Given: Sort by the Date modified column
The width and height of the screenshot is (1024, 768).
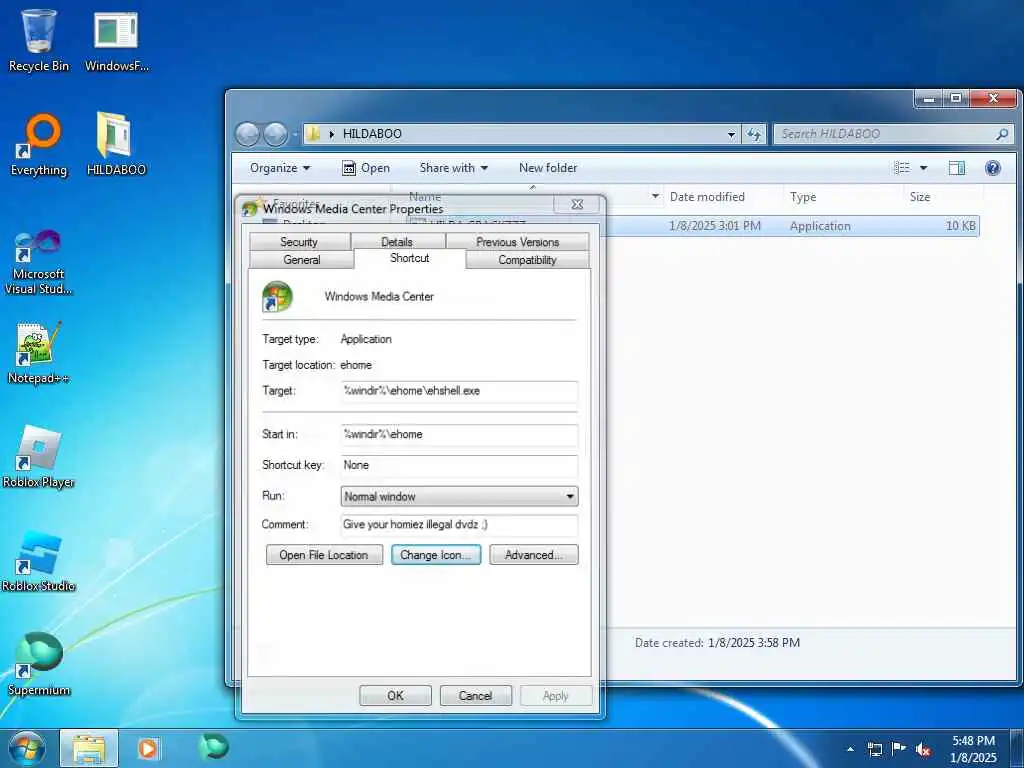Looking at the screenshot, I should 707,197.
